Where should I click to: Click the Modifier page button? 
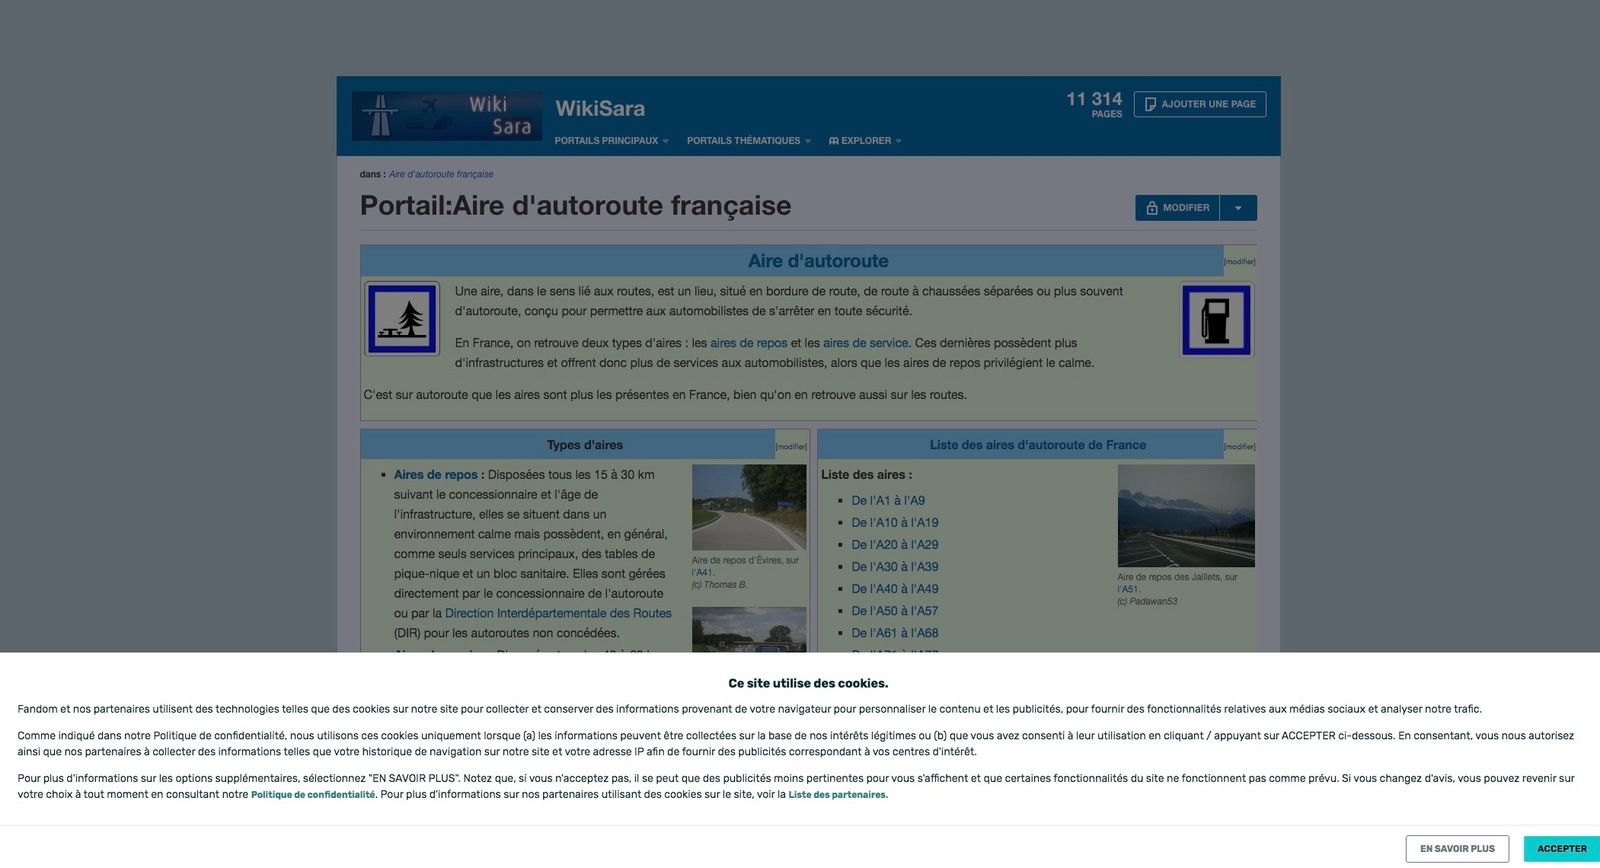click(x=1177, y=208)
